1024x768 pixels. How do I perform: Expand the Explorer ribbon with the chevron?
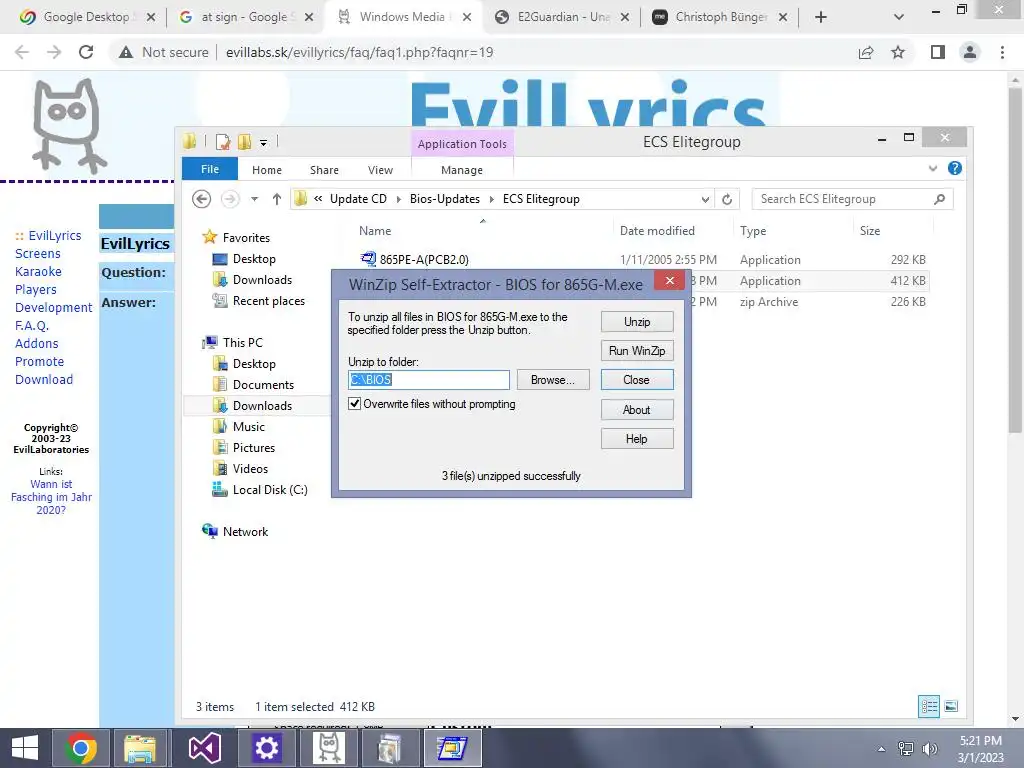933,168
